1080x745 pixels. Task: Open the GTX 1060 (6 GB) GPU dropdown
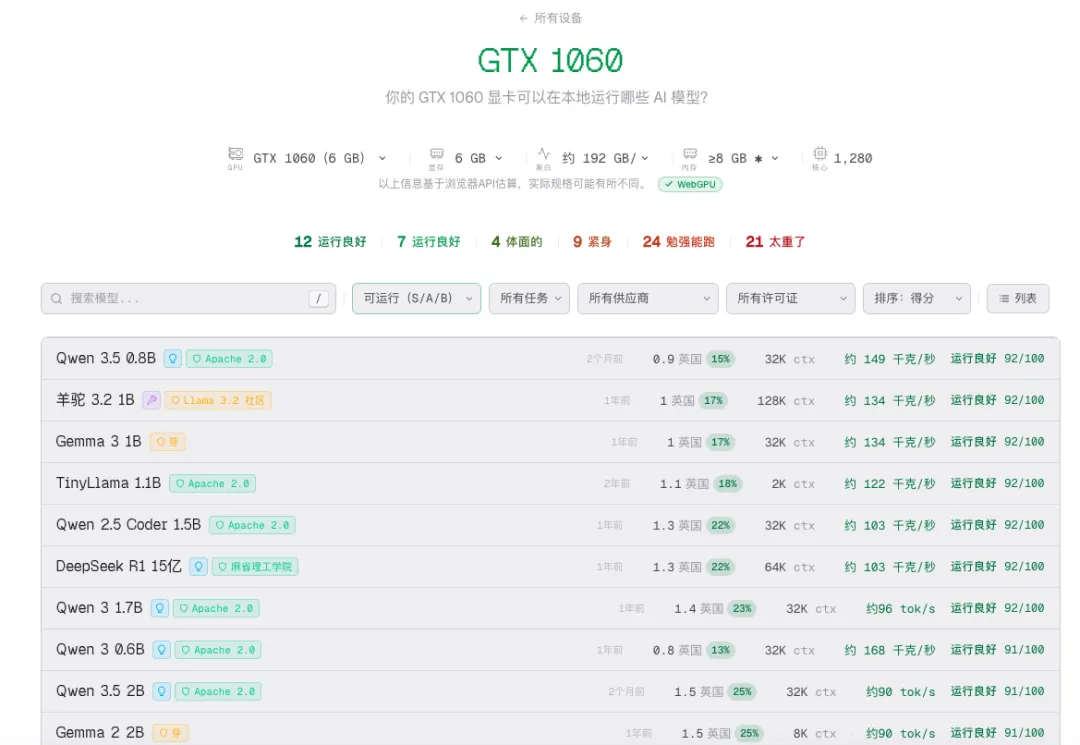[320, 158]
